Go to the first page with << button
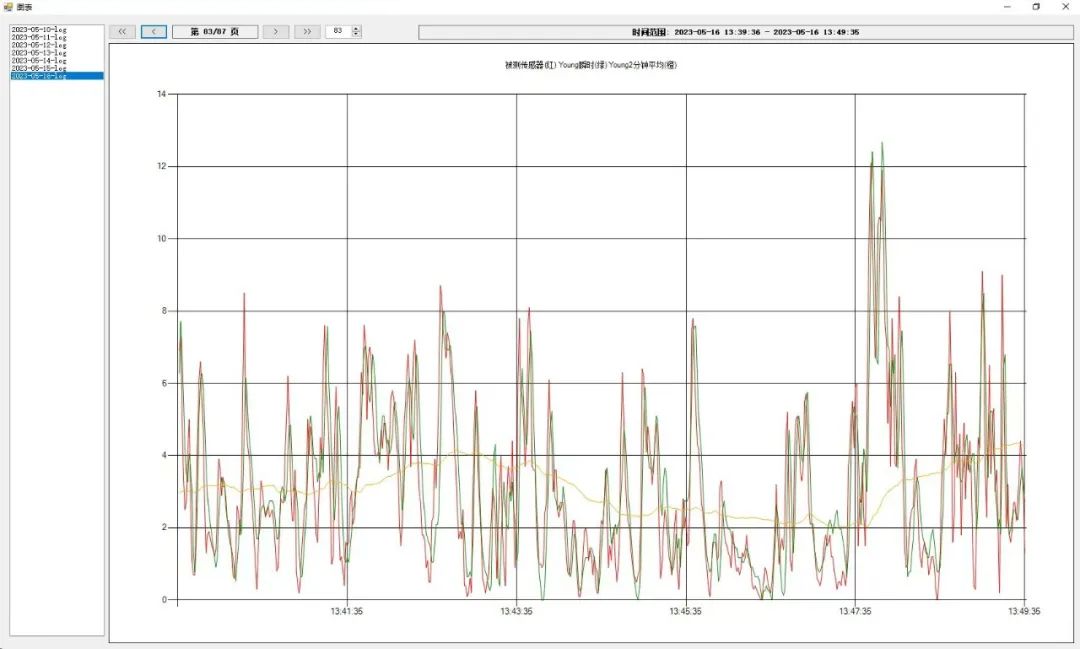 [121, 32]
